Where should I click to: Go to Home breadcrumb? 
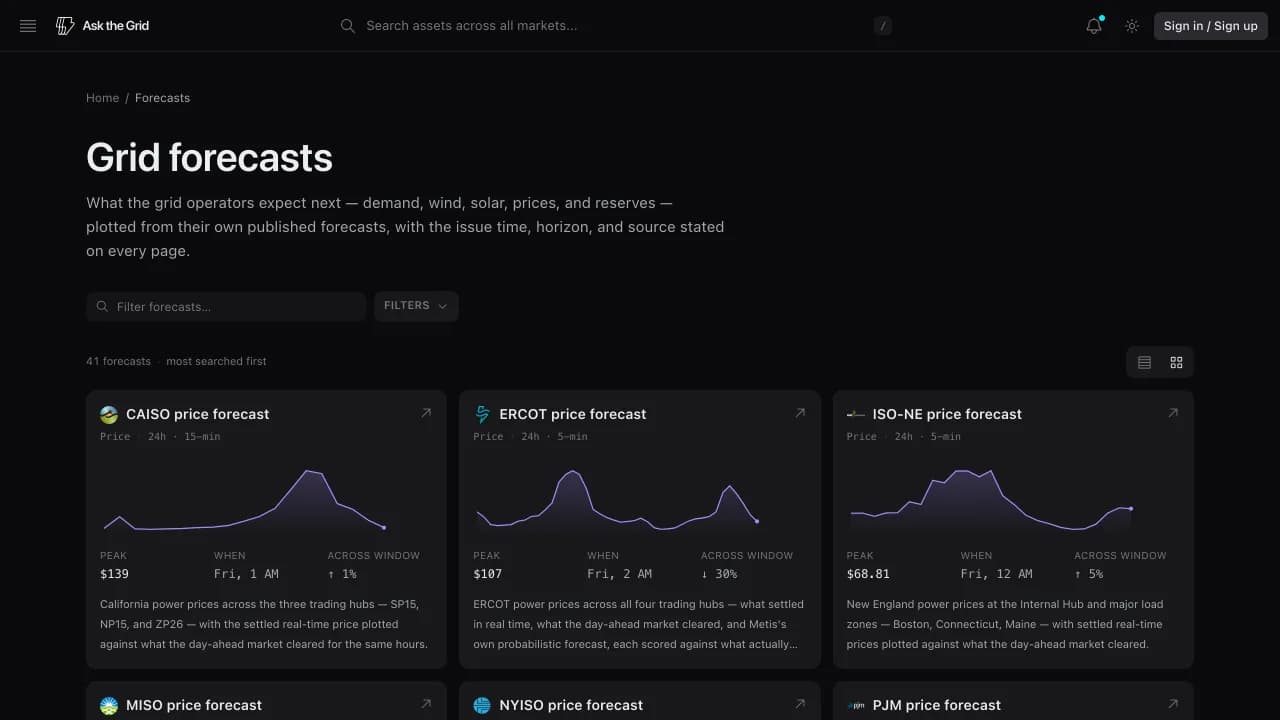coord(102,98)
